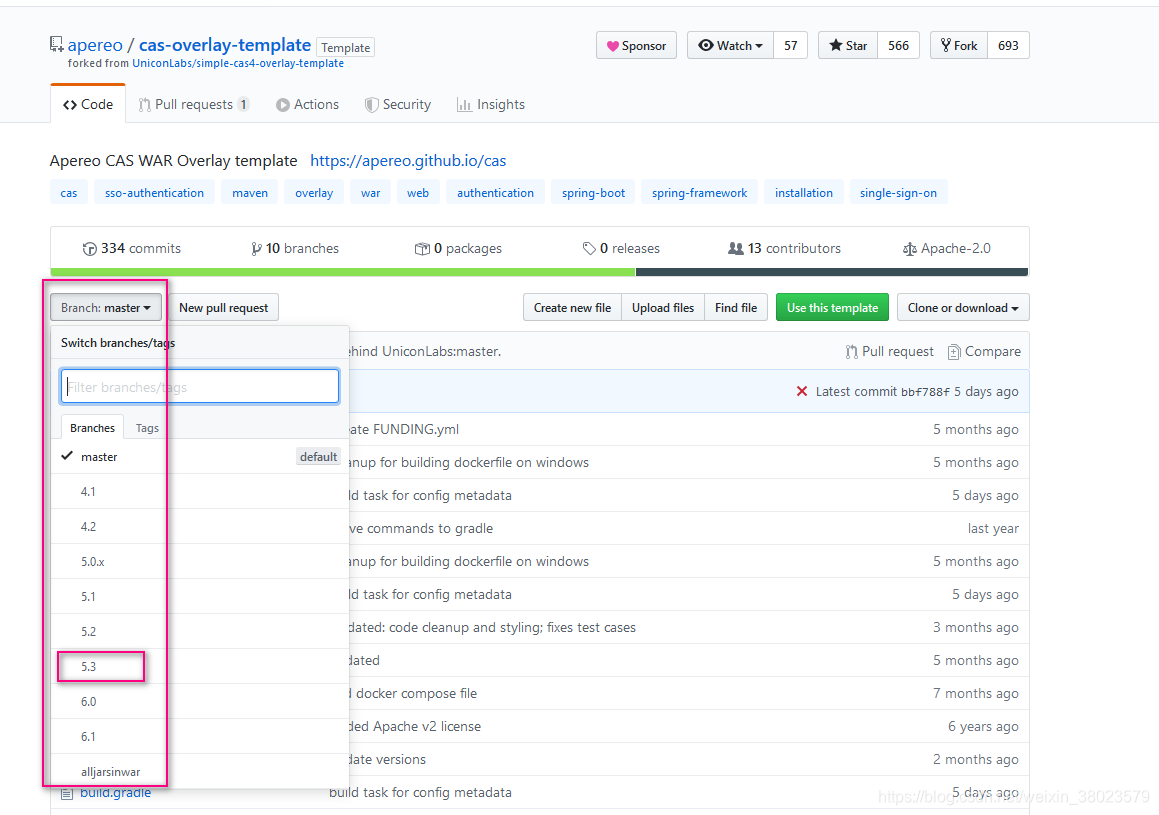This screenshot has width=1159, height=815.
Task: View 13 contributors
Action: pos(784,248)
